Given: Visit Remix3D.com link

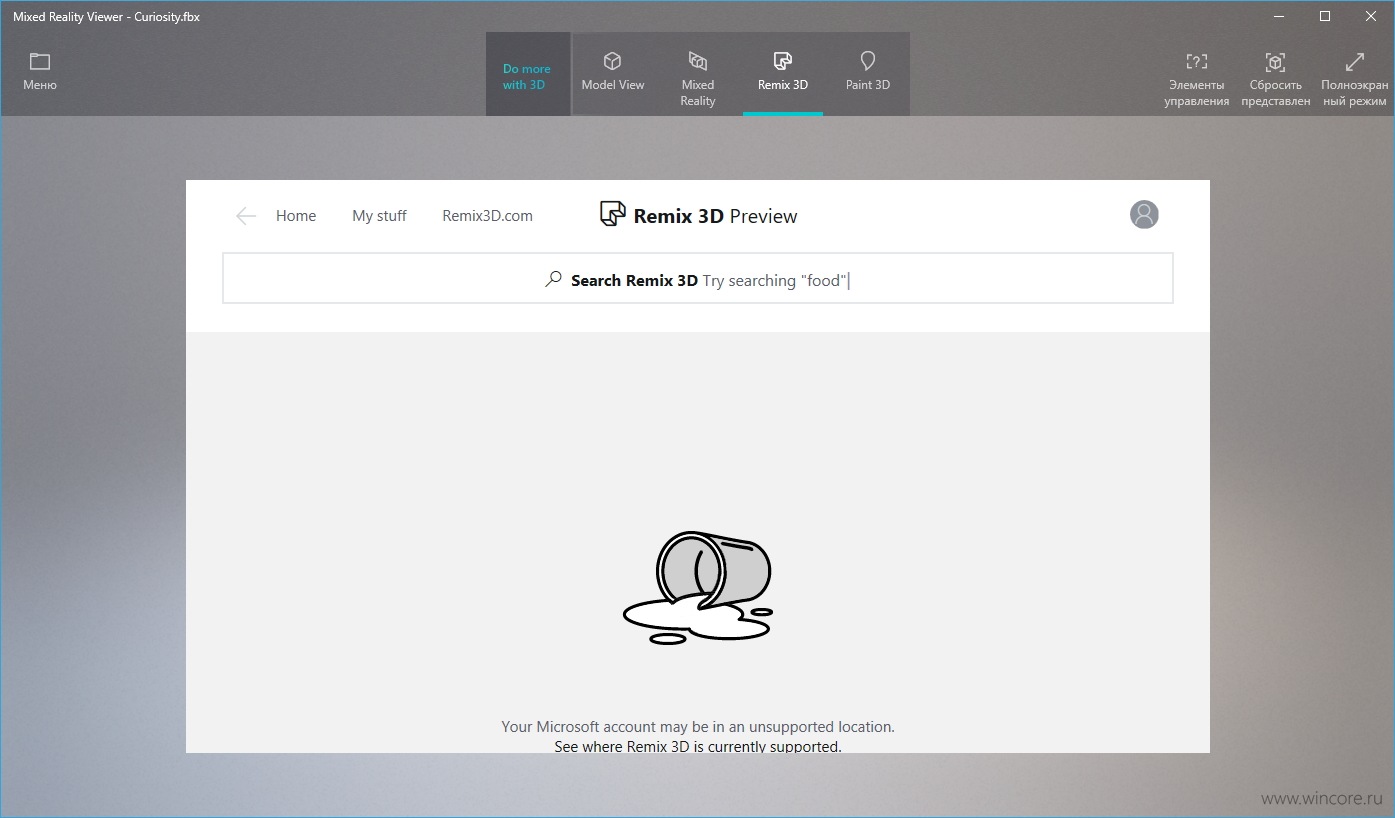Looking at the screenshot, I should point(488,216).
